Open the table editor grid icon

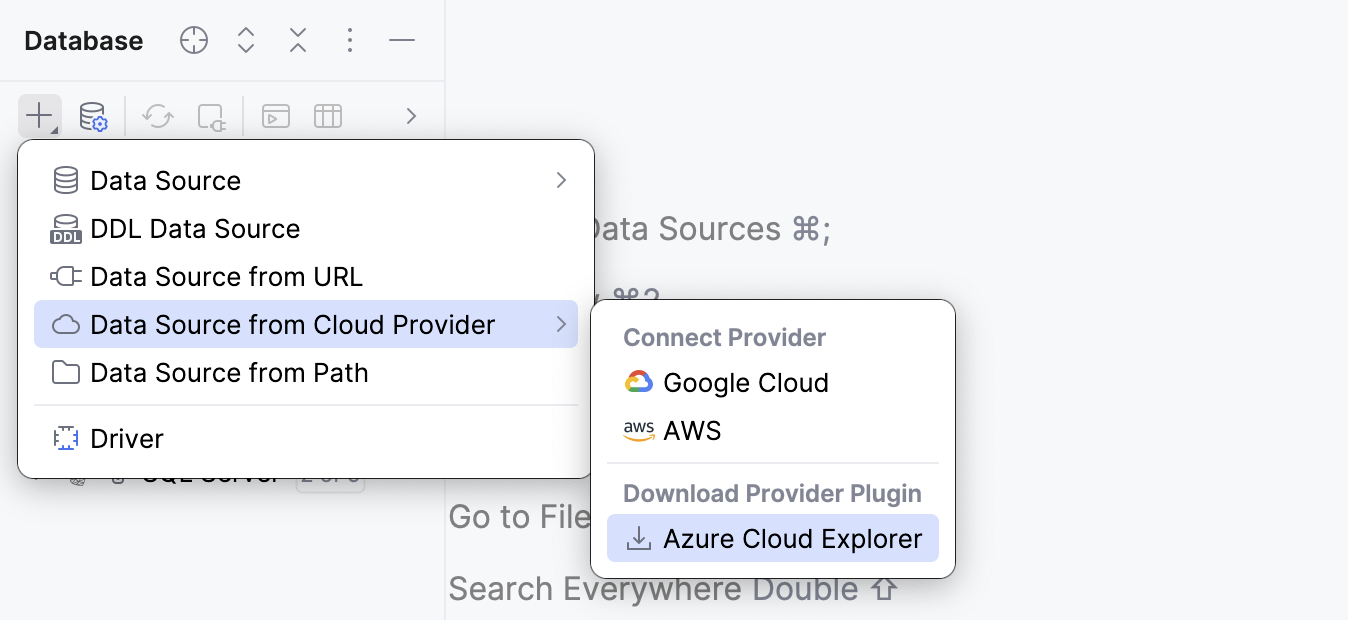tap(328, 116)
